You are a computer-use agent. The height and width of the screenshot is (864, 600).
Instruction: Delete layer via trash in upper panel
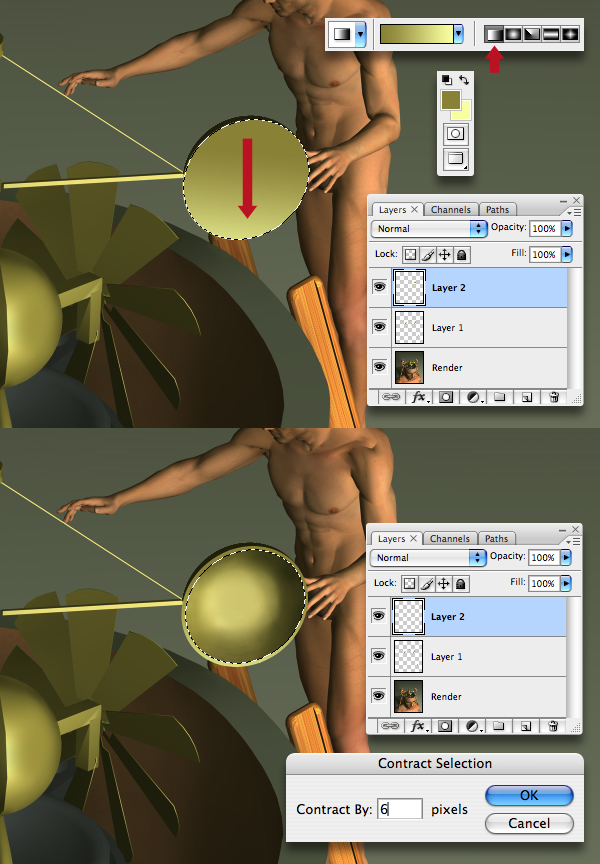[x=554, y=397]
